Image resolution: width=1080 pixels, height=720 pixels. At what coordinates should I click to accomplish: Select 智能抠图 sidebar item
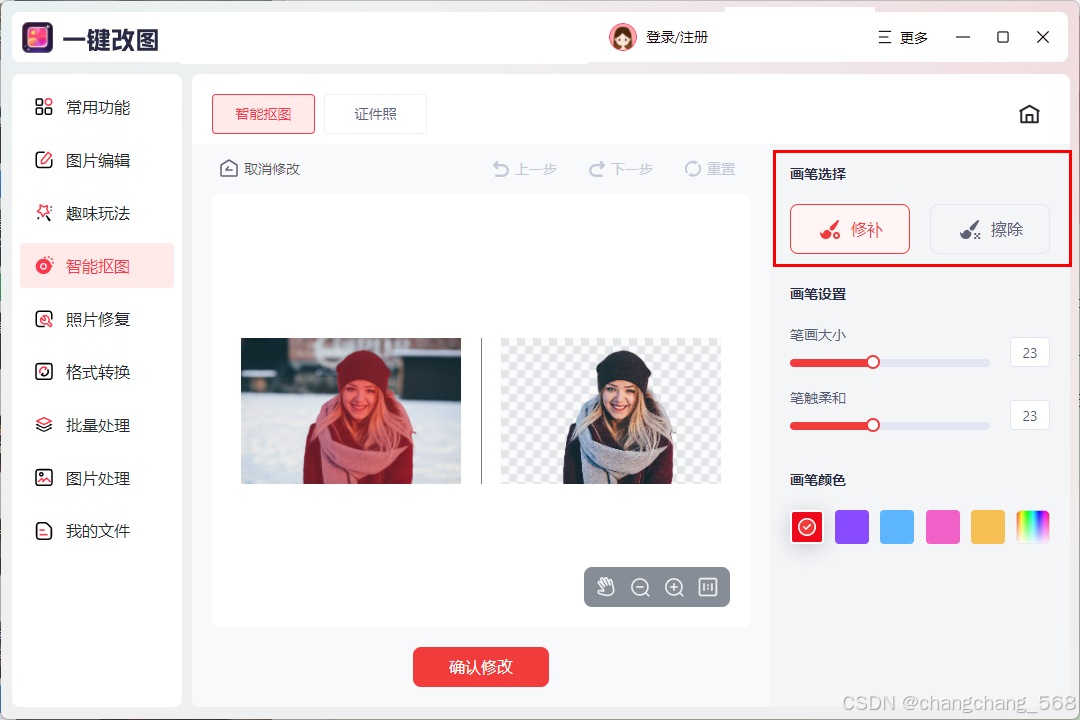(96, 266)
